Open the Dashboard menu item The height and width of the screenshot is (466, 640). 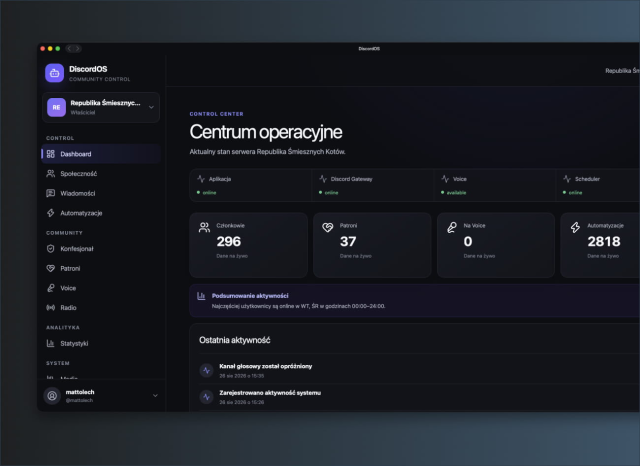click(101, 154)
